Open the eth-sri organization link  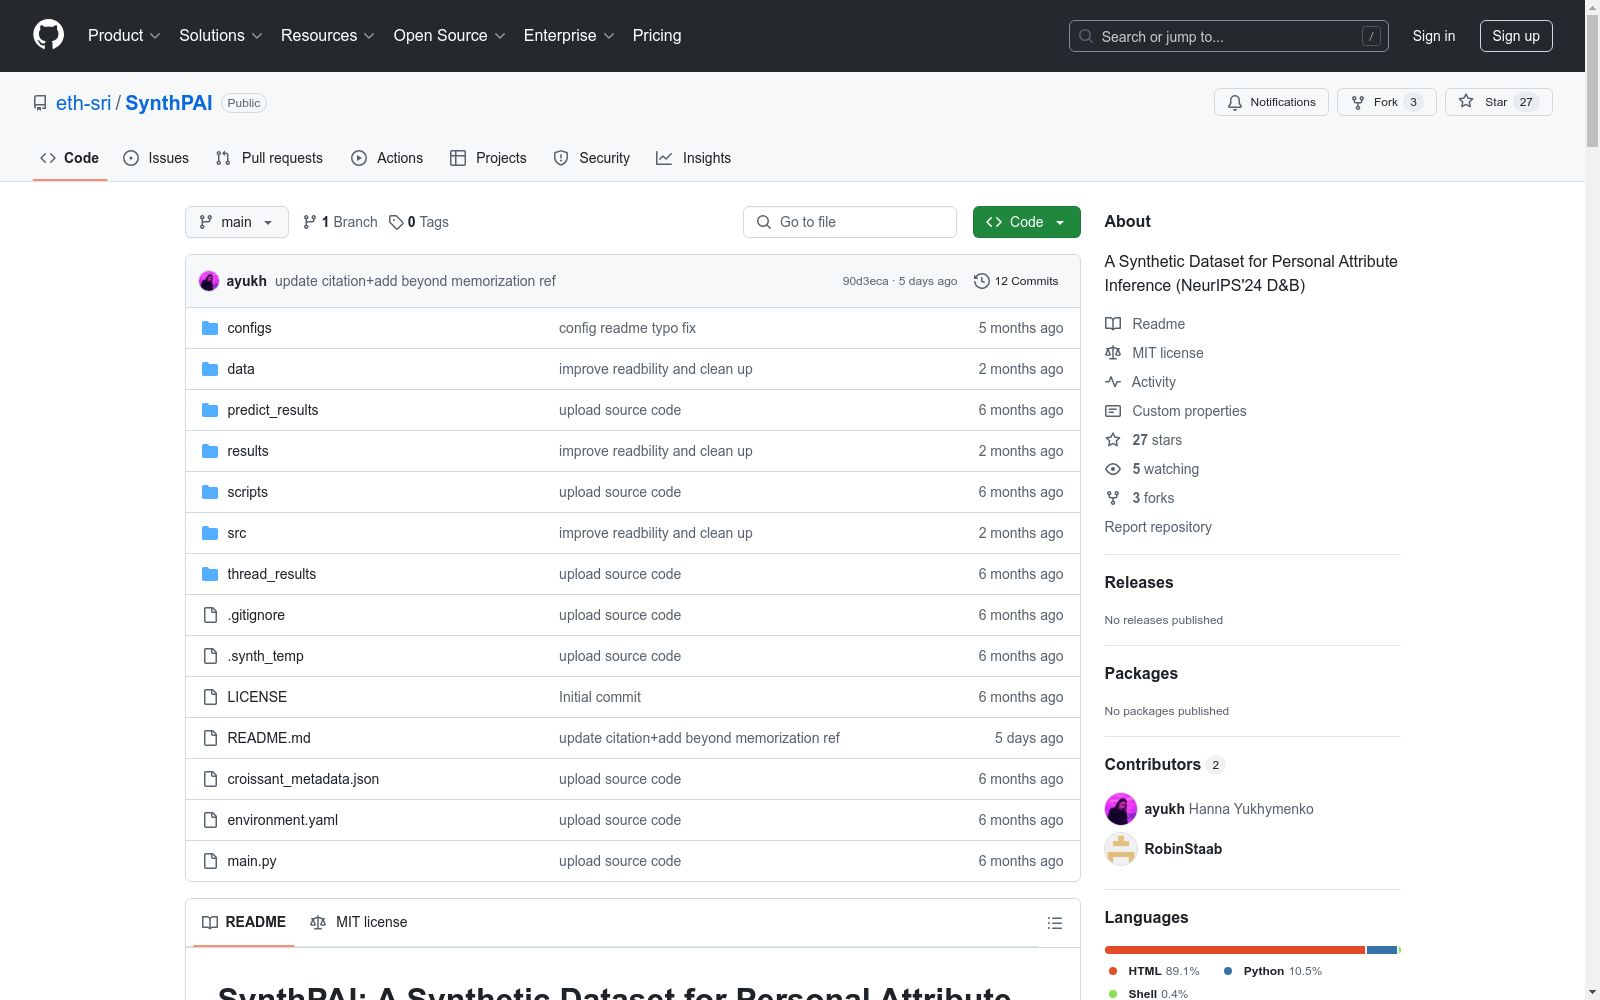point(84,103)
